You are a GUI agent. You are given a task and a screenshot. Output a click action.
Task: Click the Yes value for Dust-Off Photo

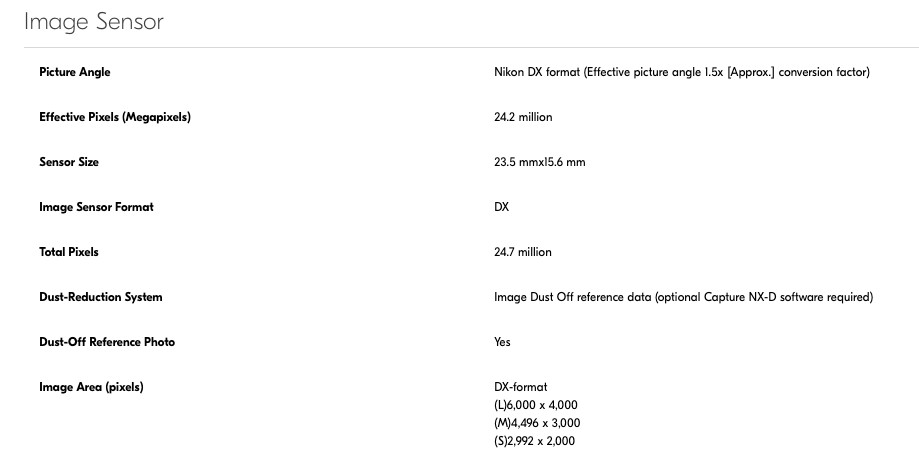click(502, 342)
